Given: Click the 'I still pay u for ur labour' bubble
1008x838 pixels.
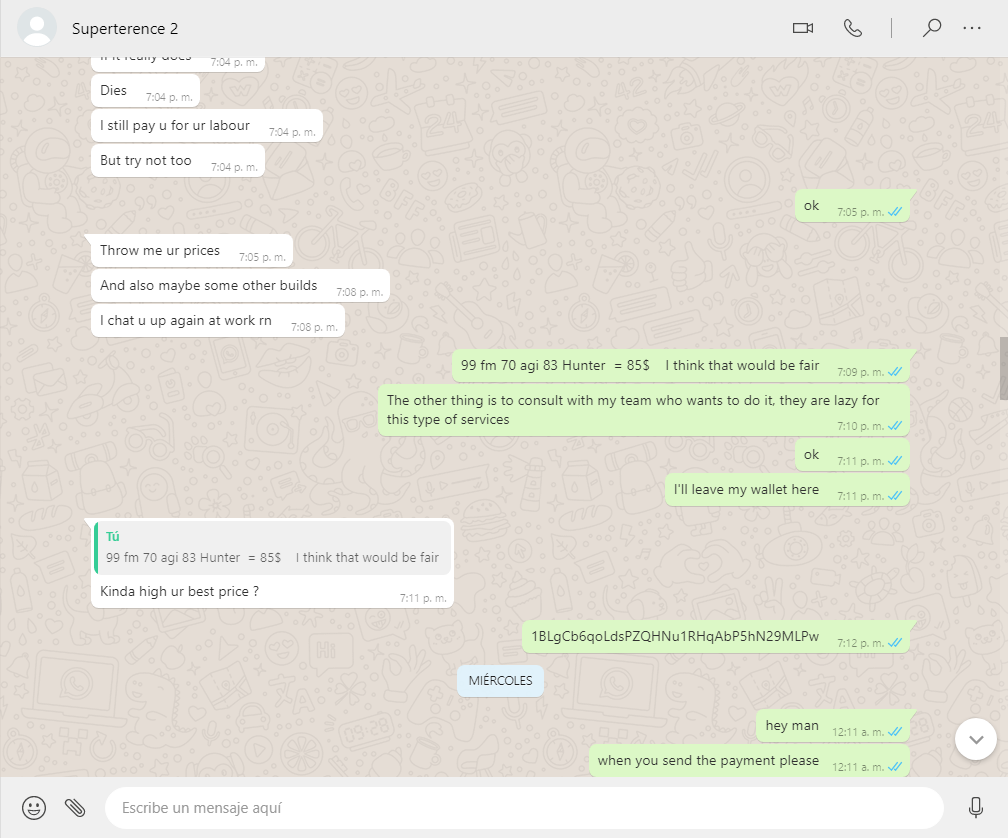Looking at the screenshot, I should click(x=206, y=126).
